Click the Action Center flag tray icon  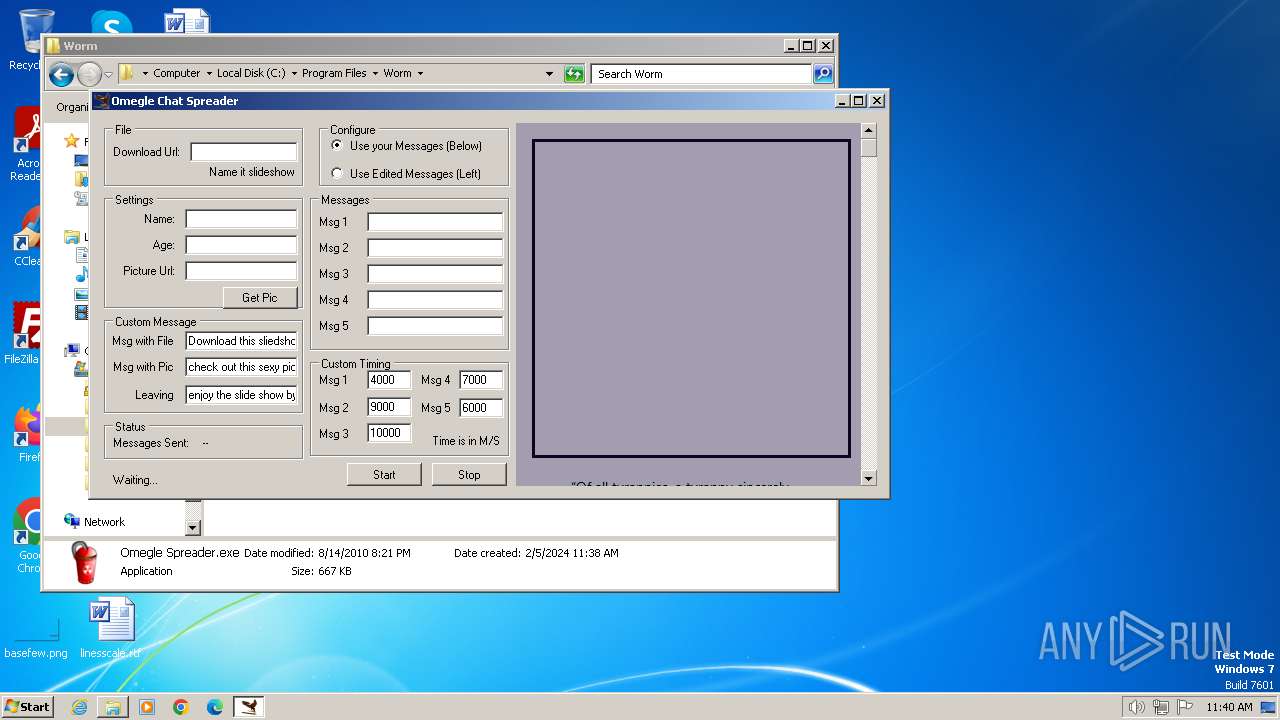coord(1186,707)
